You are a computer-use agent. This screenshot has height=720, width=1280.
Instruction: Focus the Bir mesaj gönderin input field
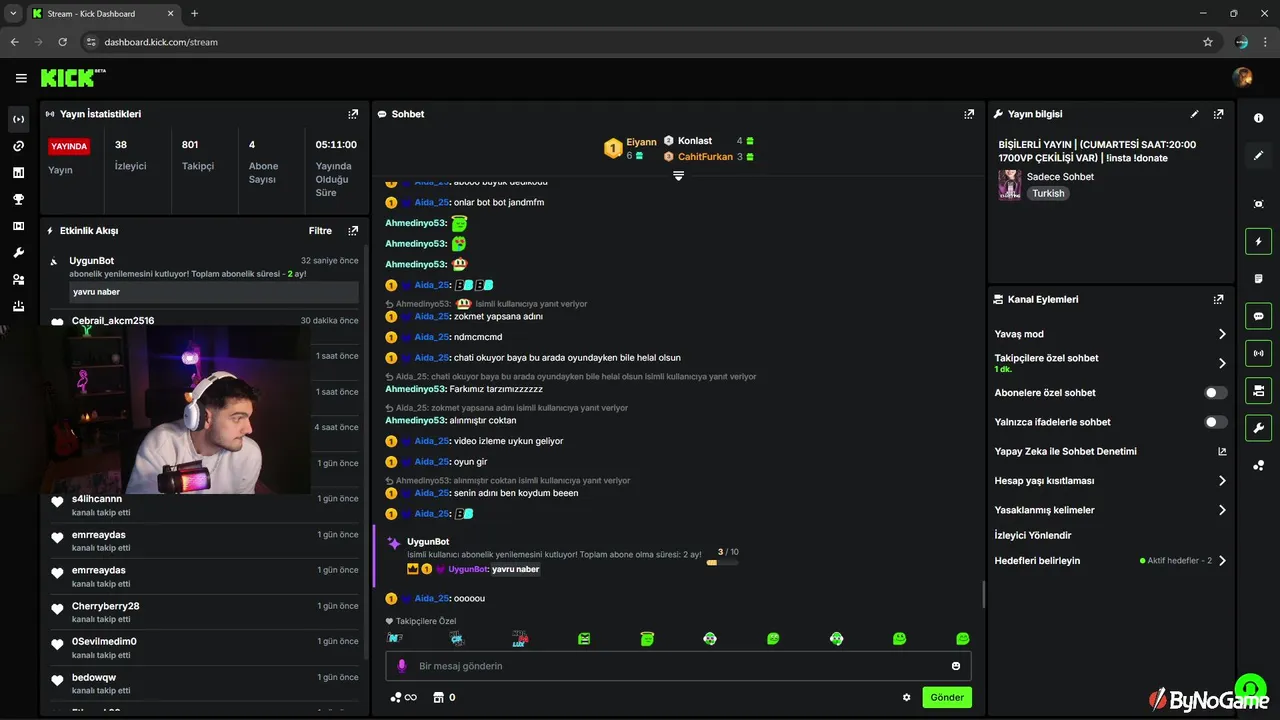pos(678,666)
